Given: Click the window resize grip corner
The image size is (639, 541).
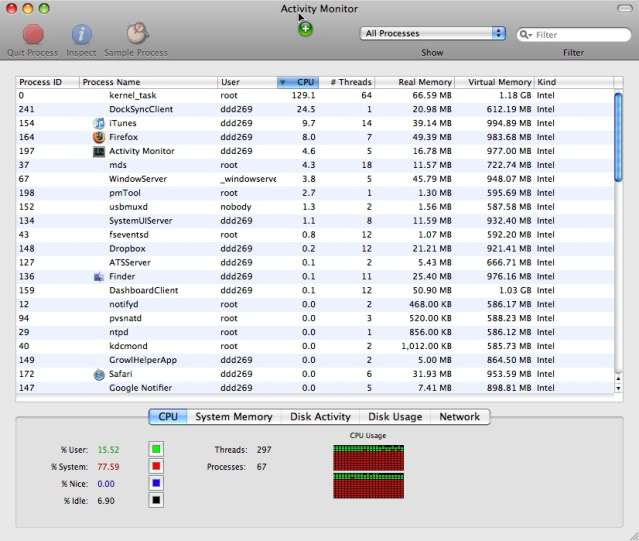Looking at the screenshot, I should (x=634, y=536).
